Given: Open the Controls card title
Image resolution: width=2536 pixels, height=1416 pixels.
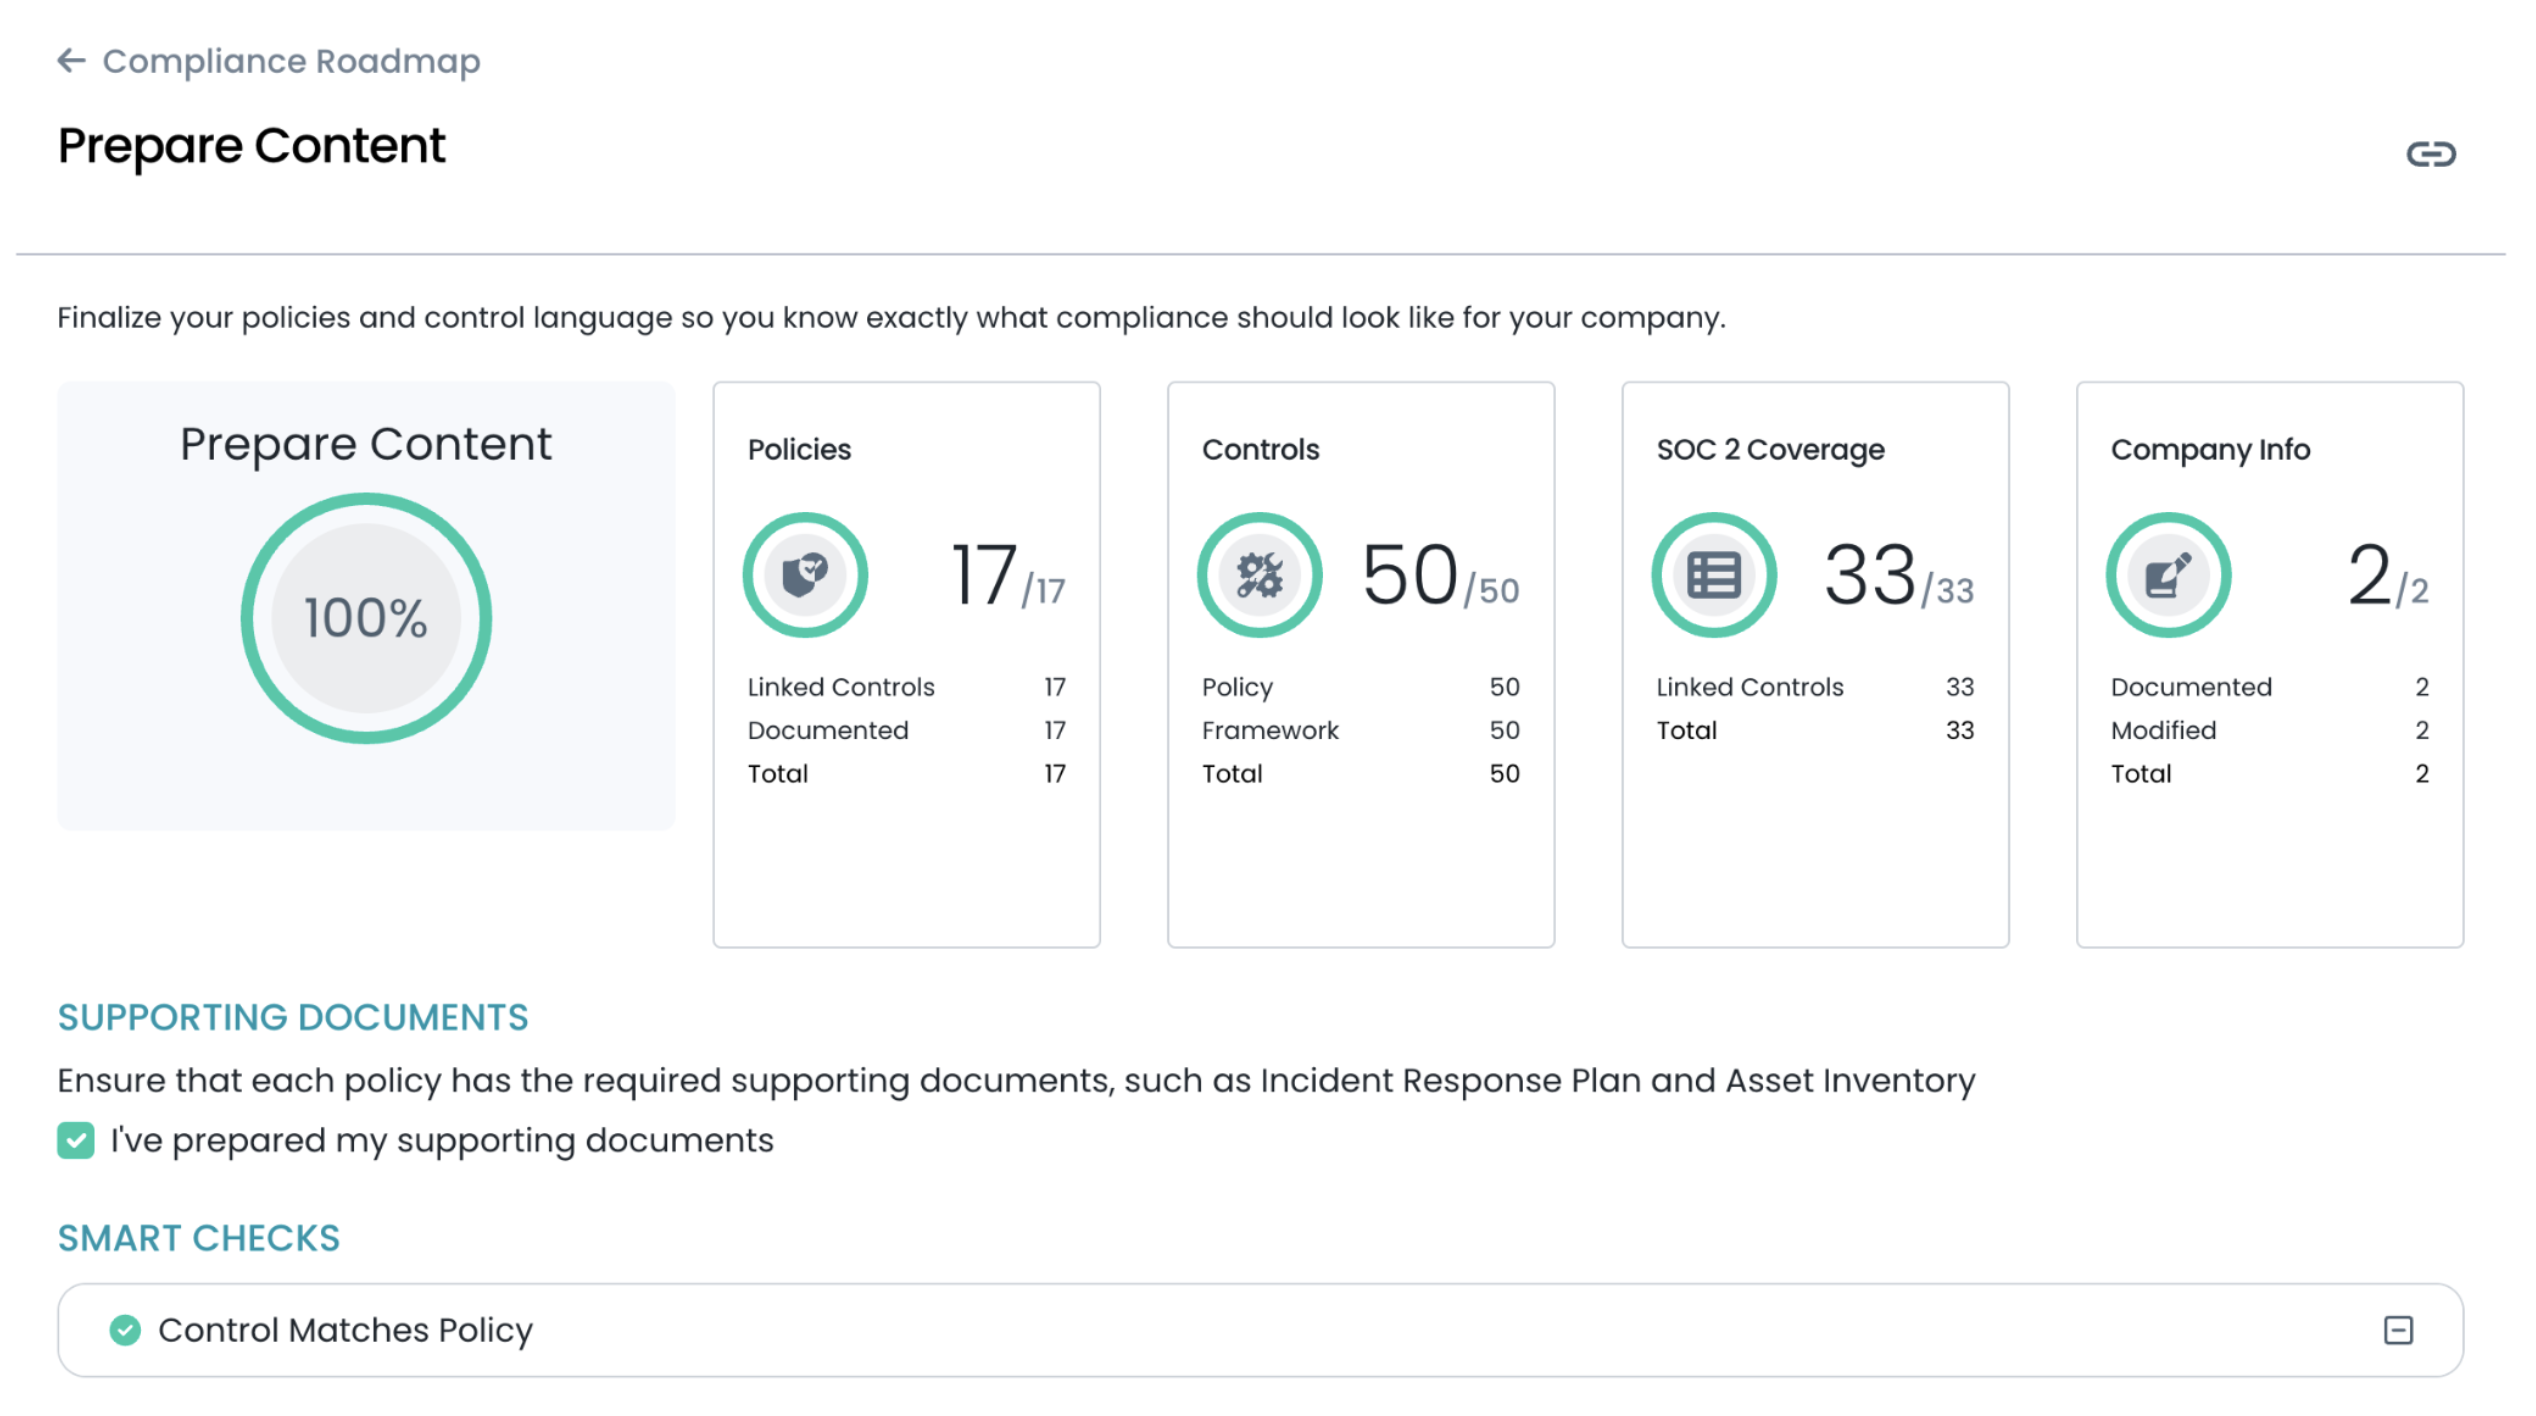Looking at the screenshot, I should pyautogui.click(x=1260, y=449).
